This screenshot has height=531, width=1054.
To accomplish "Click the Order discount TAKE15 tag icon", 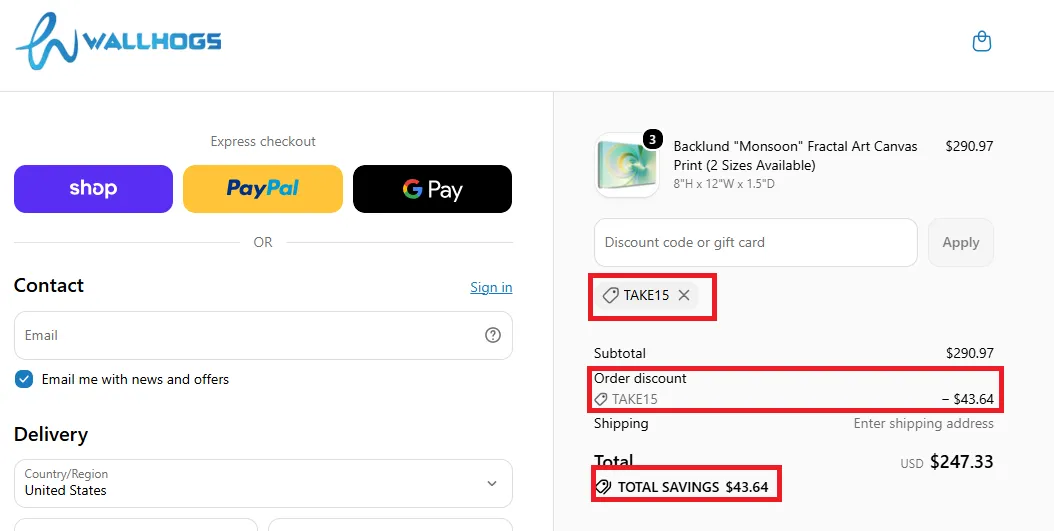I will [x=601, y=399].
